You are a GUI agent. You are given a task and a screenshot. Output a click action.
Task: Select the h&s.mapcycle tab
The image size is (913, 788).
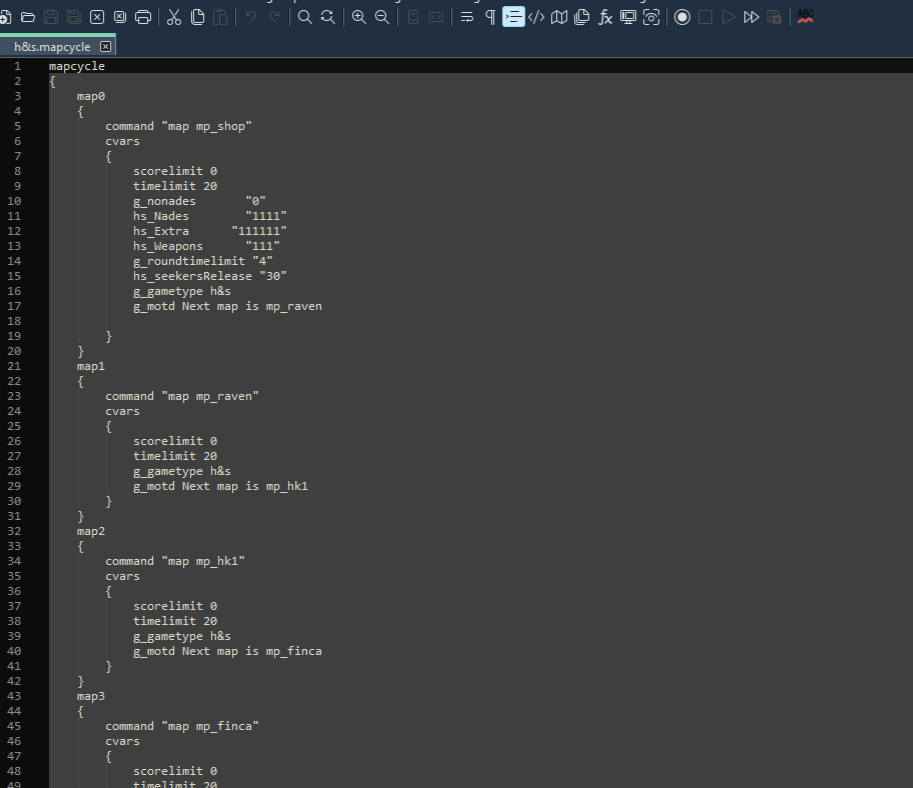click(x=52, y=47)
